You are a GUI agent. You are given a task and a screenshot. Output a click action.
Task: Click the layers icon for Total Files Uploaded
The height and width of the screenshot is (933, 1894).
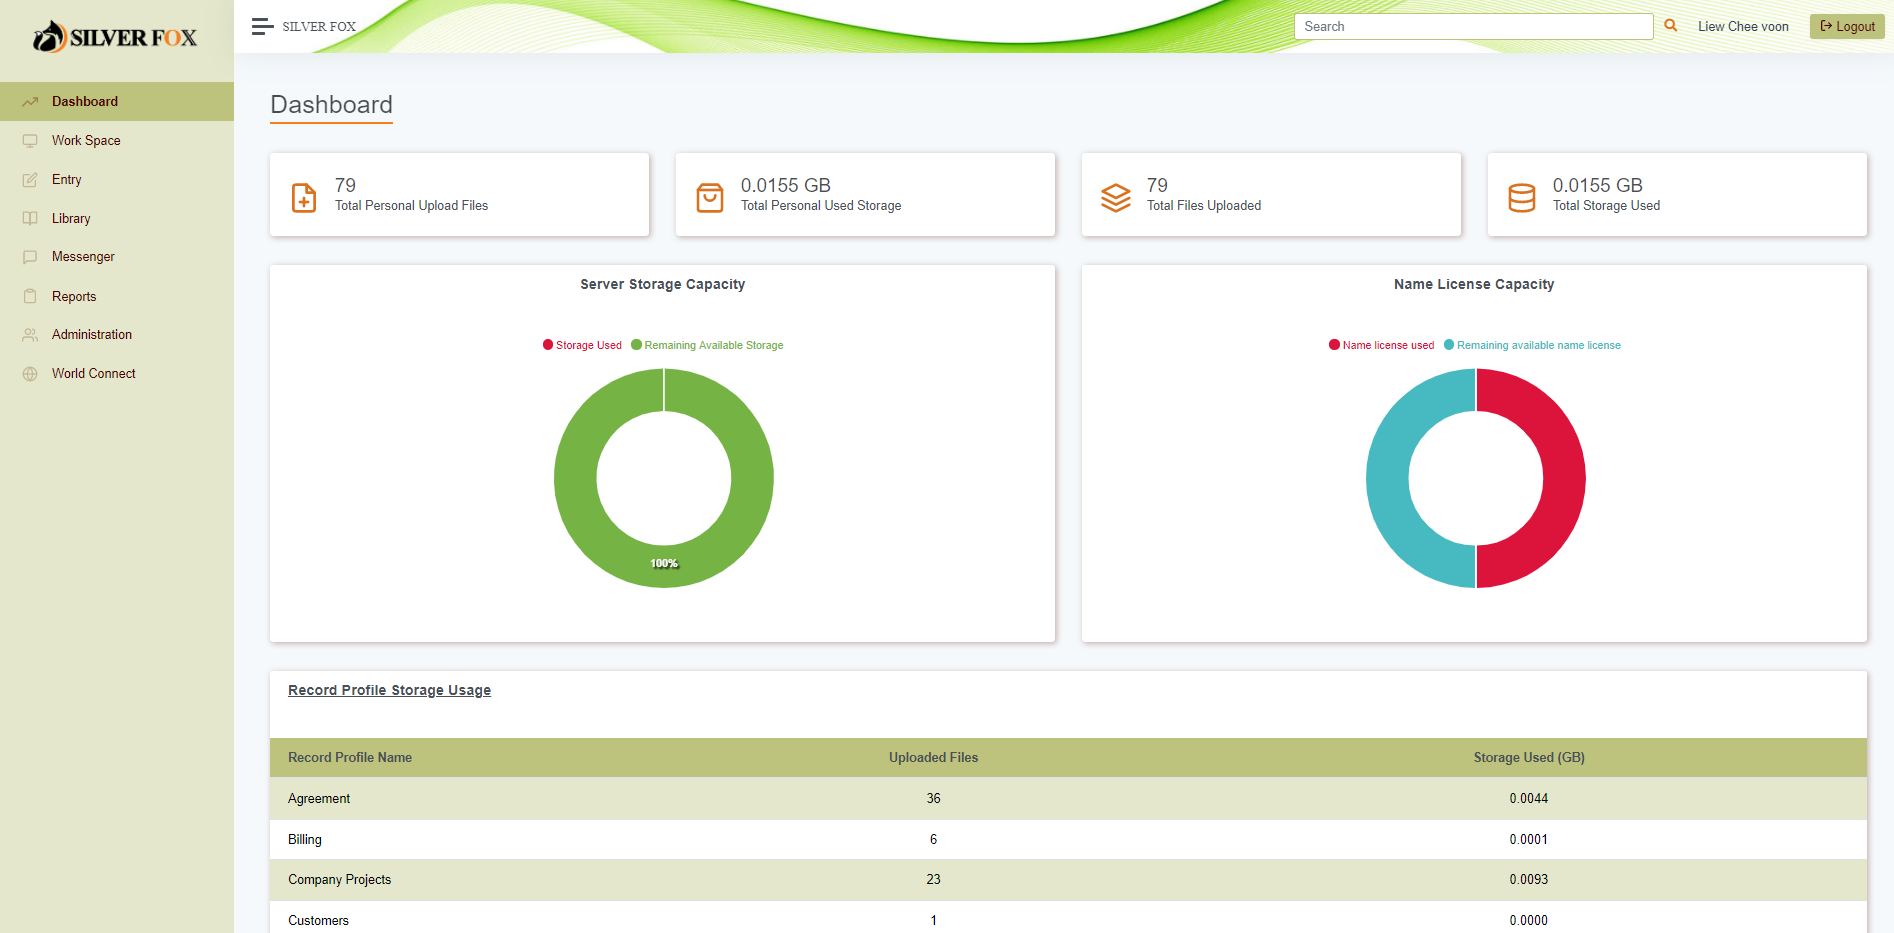pyautogui.click(x=1116, y=197)
